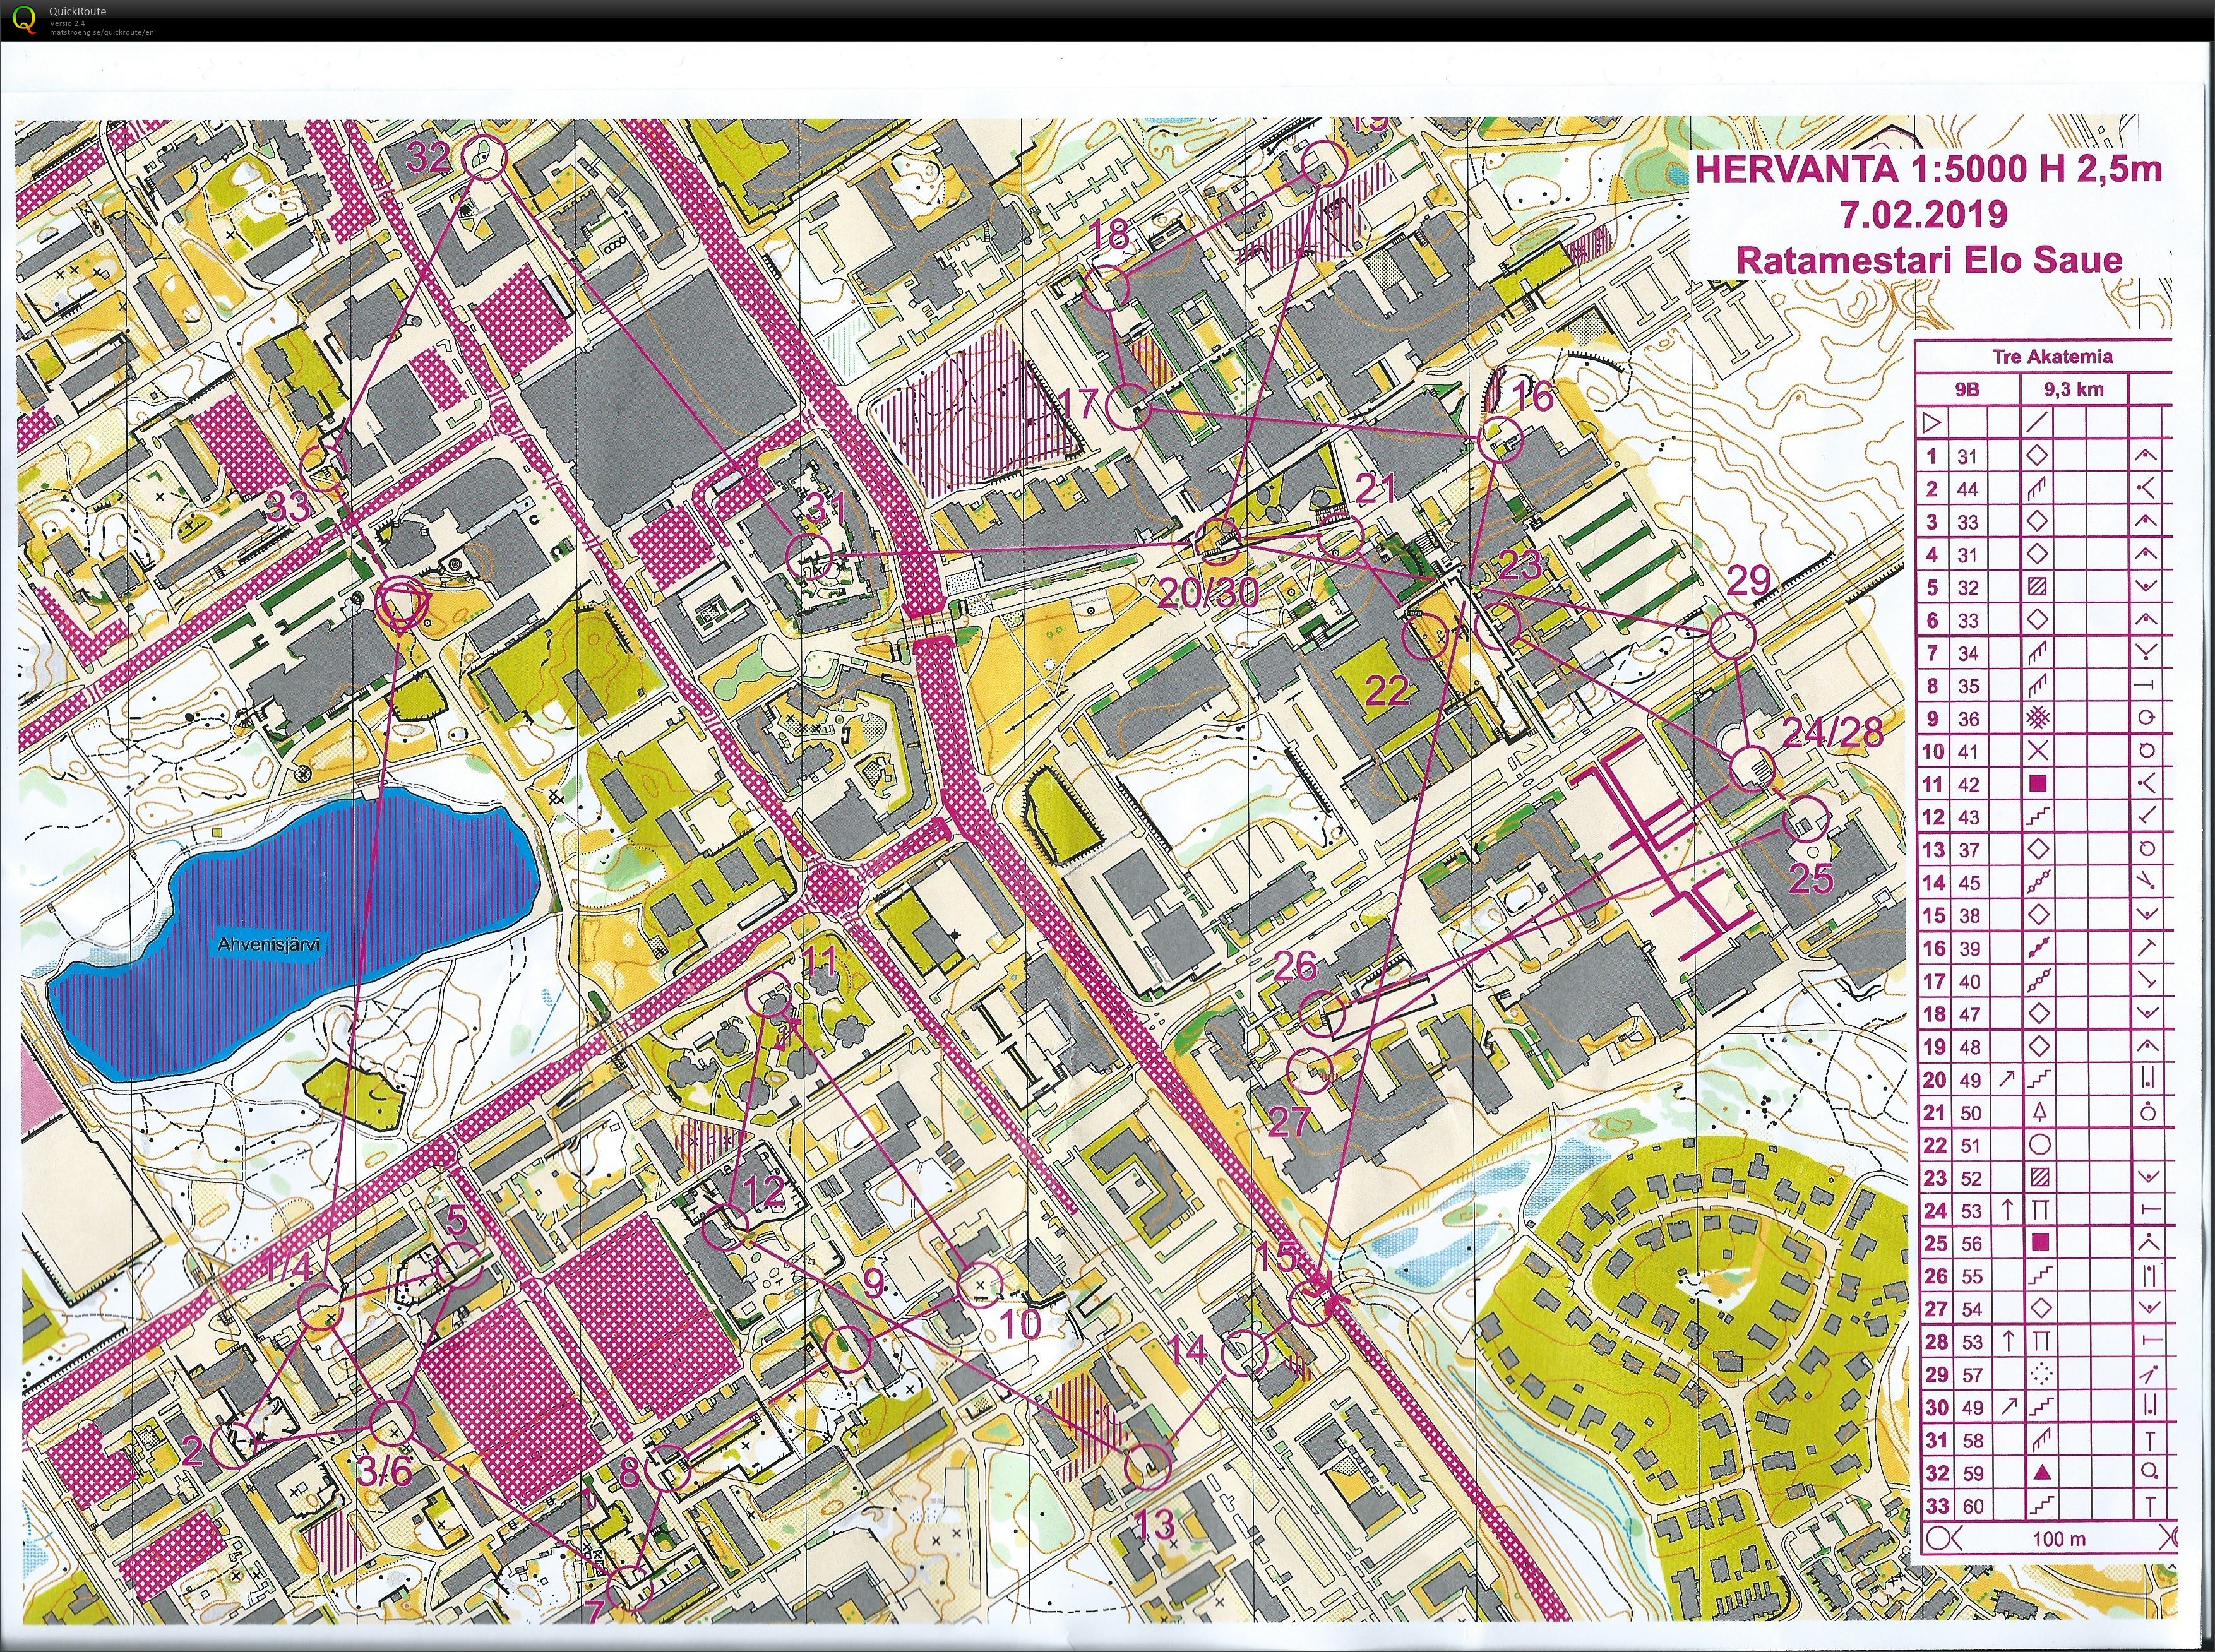Click the start triangle symbol in control table
The image size is (2215, 1652).
click(1932, 423)
